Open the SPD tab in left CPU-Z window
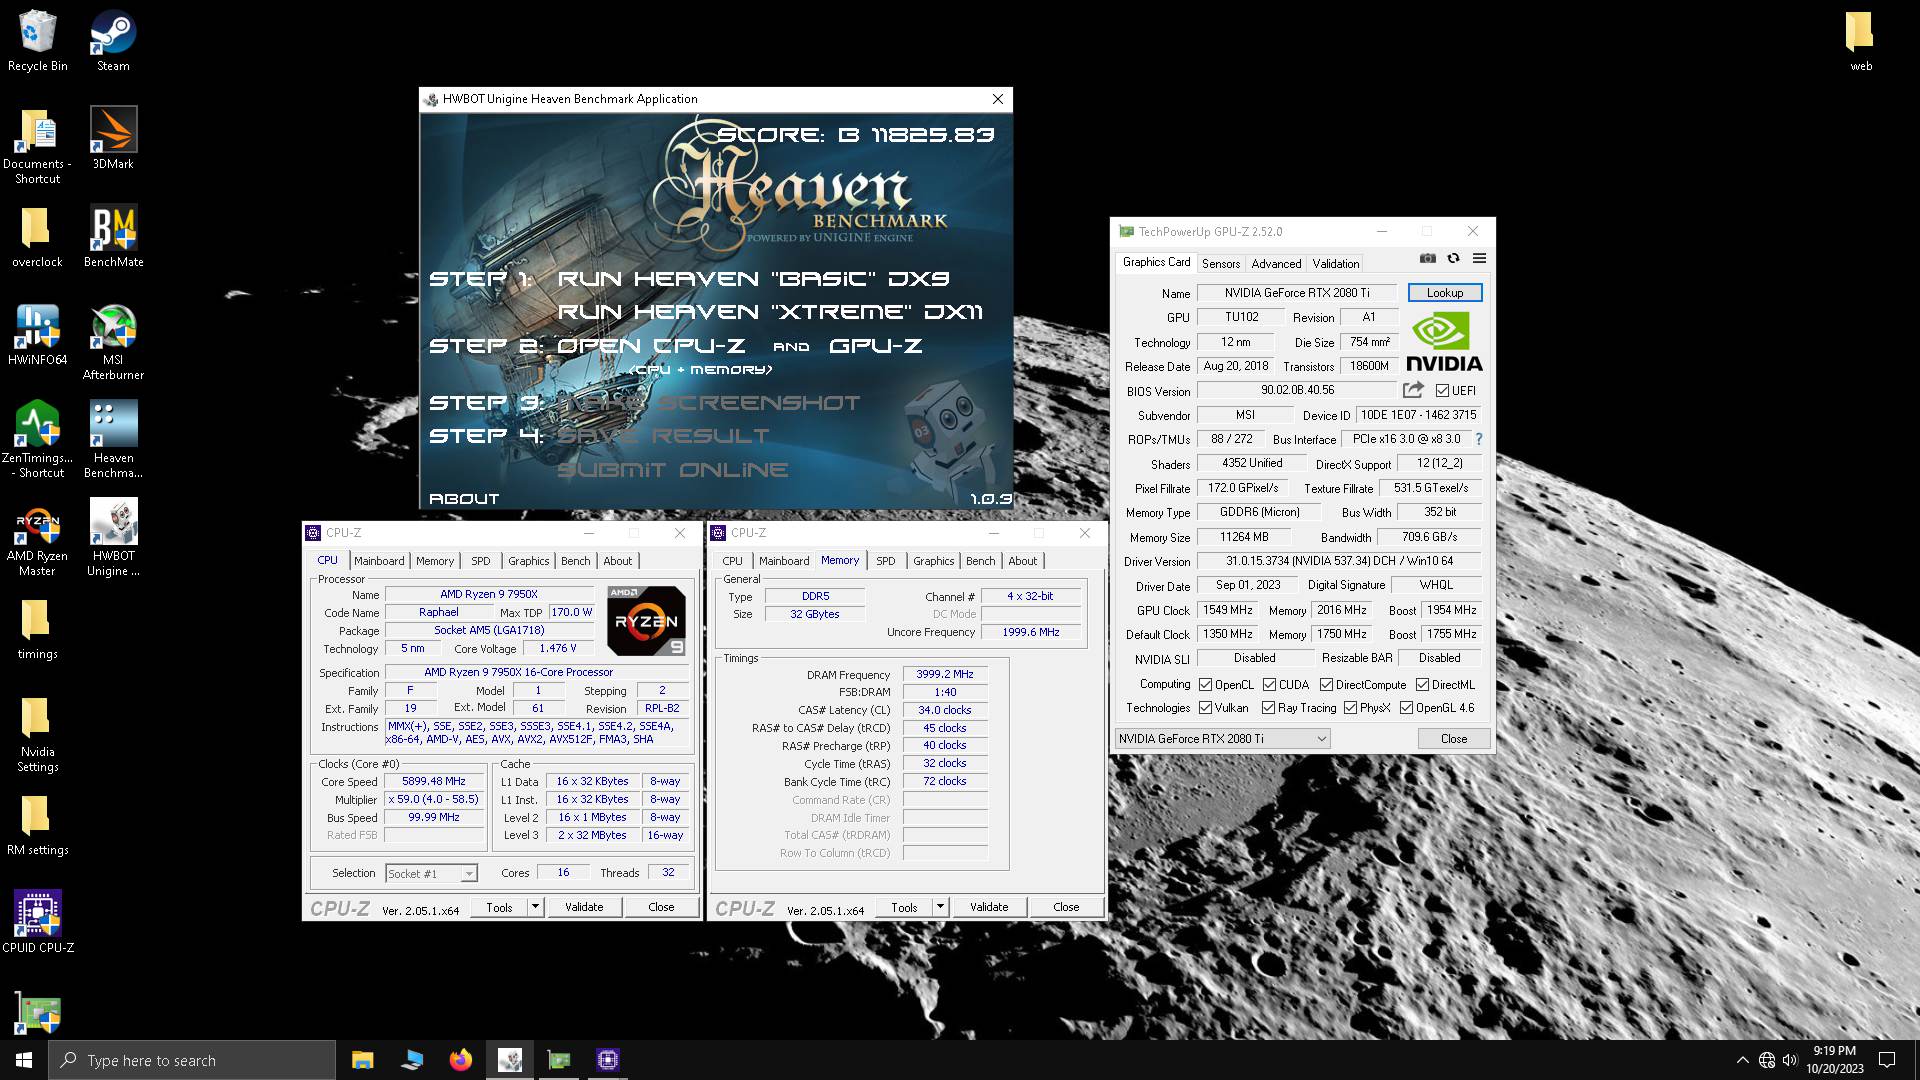Screen dimensions: 1920x1080 coord(481,561)
